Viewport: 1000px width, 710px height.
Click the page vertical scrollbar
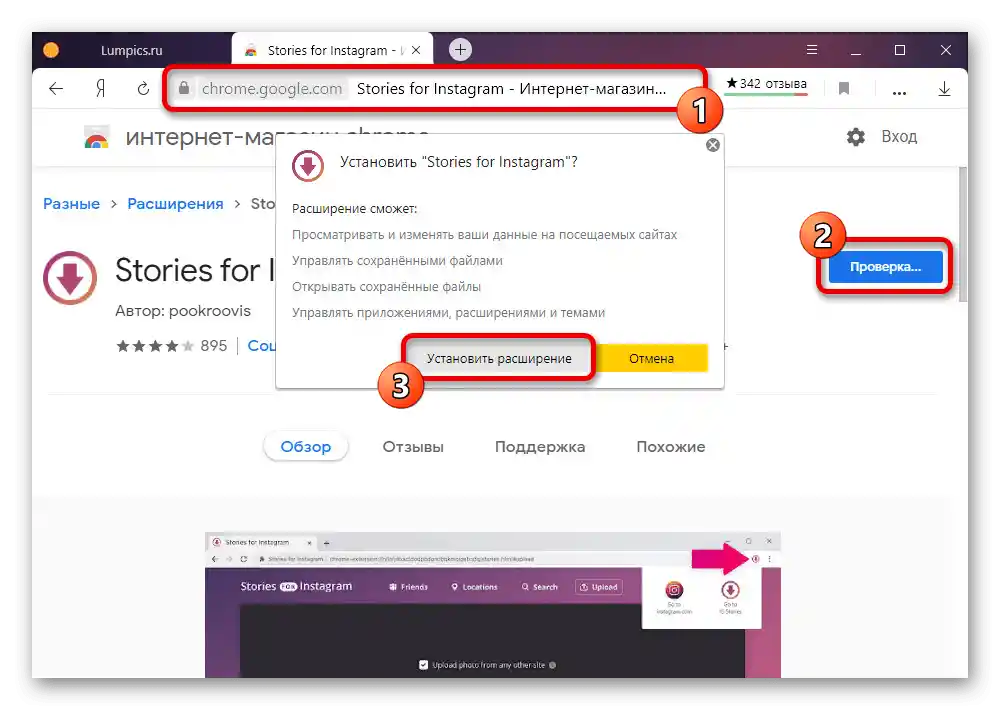pos(962,234)
